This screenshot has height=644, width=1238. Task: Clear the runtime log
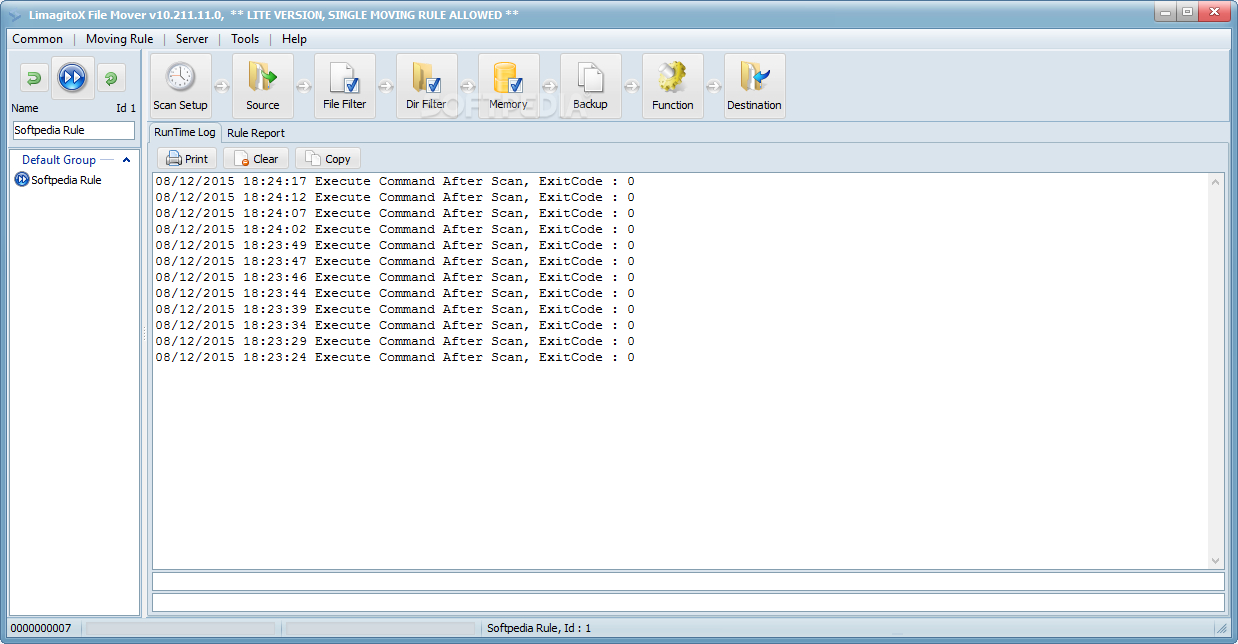pyautogui.click(x=256, y=159)
